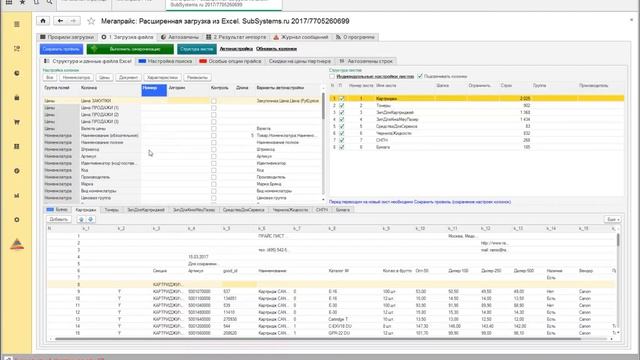The height and width of the screenshot is (360, 640).
Task: Toggle the Контроль checkbox for Валюта цены row
Action: 213,129
